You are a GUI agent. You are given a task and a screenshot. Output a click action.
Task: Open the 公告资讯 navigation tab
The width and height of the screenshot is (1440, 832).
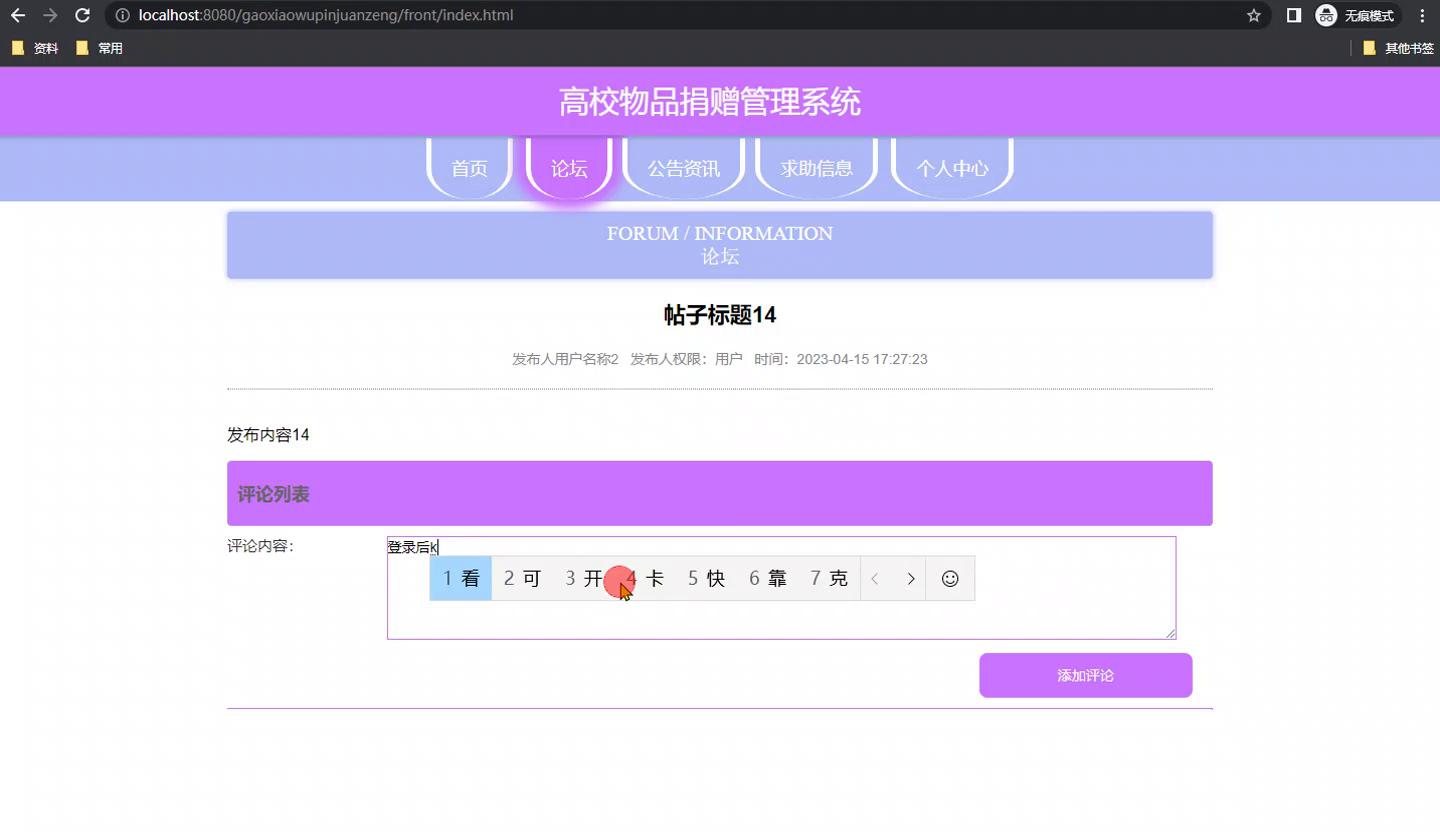point(684,168)
